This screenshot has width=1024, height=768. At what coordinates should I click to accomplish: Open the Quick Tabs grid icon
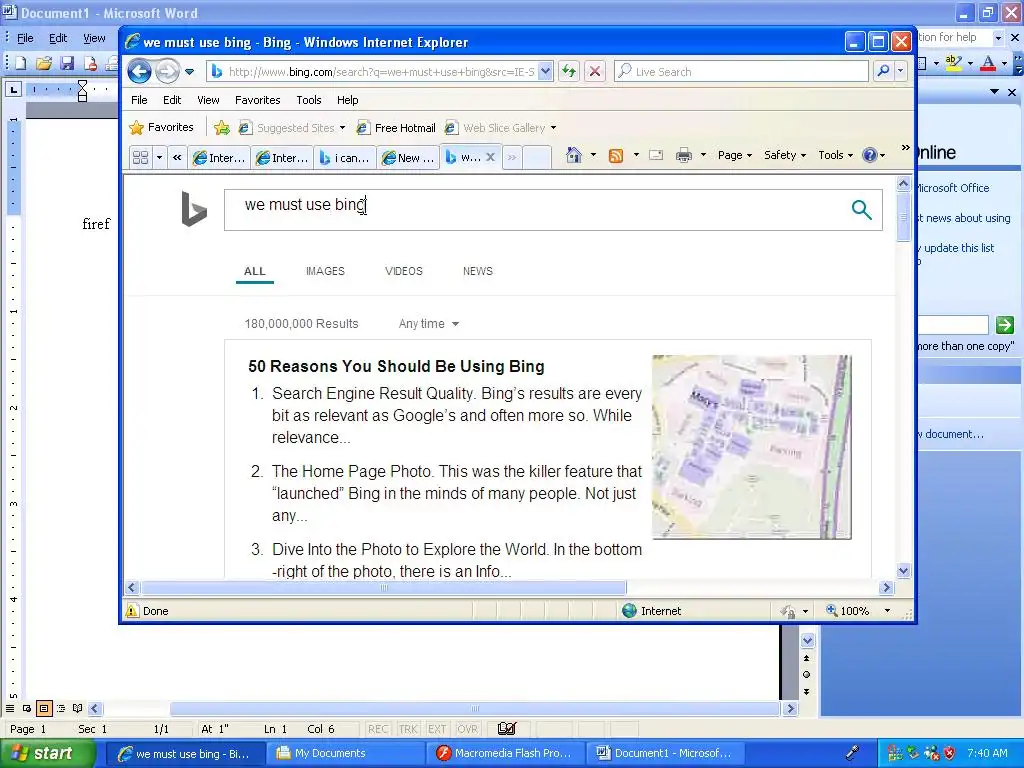pos(140,157)
